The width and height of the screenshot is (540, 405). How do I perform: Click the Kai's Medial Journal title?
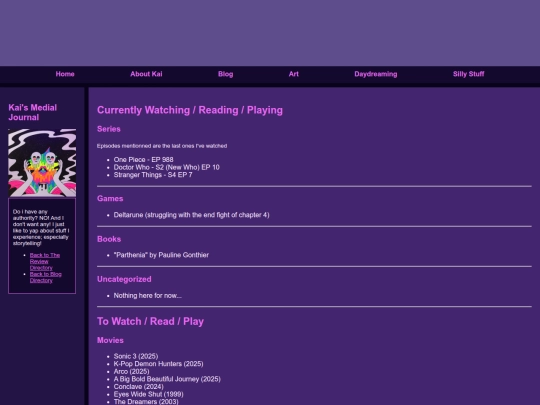pos(32,112)
